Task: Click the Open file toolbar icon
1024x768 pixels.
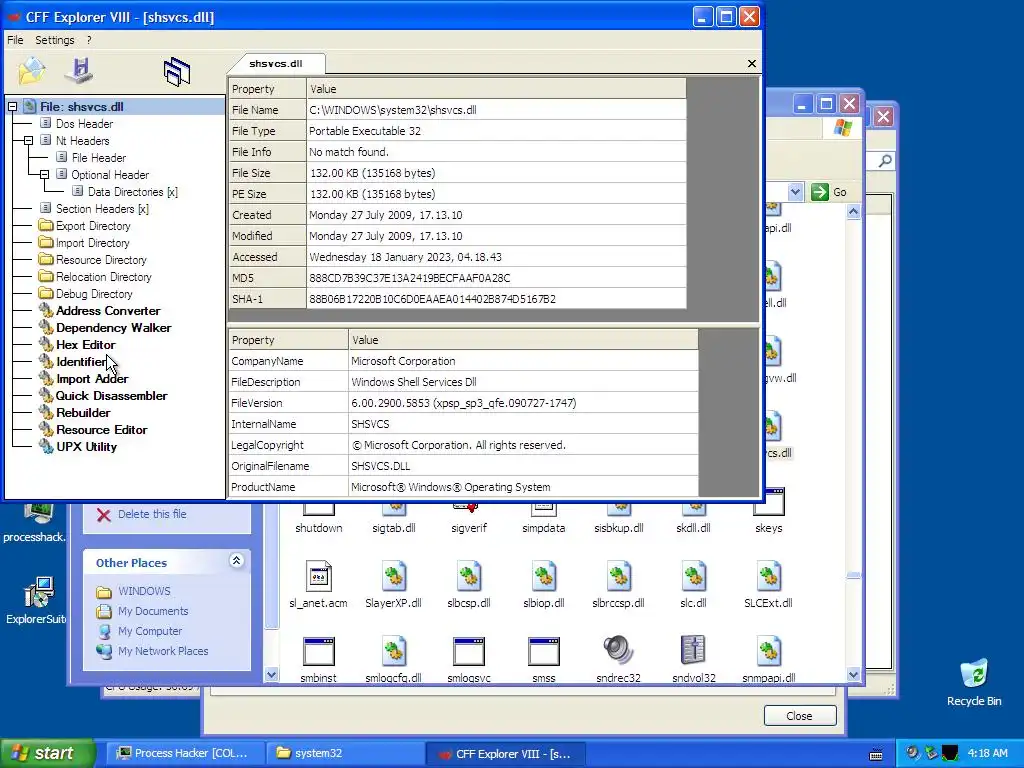Action: (31, 71)
